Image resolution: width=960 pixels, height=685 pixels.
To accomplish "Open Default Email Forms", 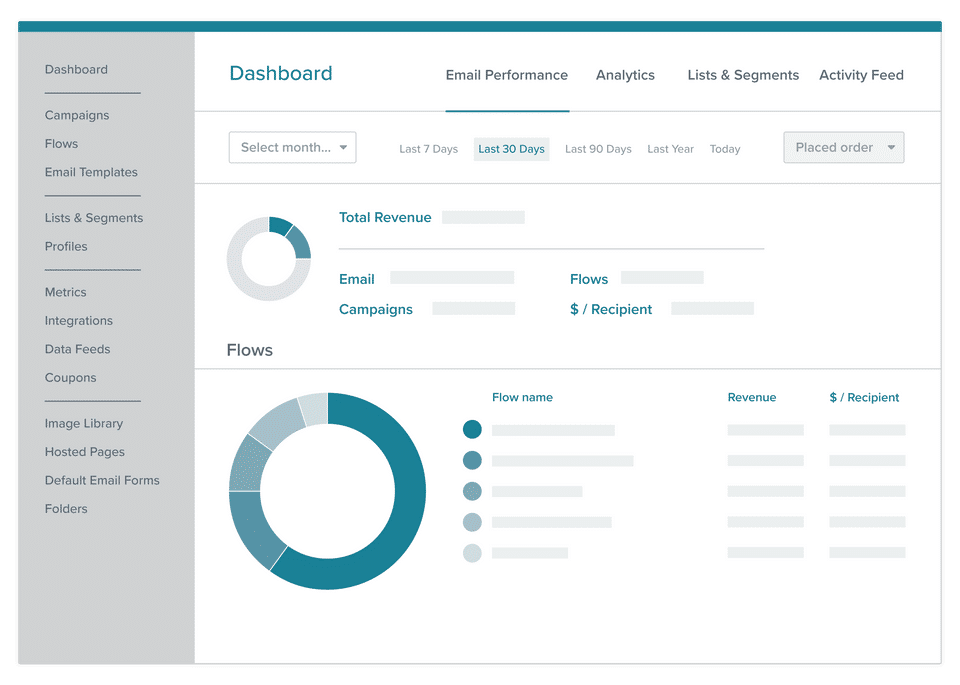I will pyautogui.click(x=102, y=481).
